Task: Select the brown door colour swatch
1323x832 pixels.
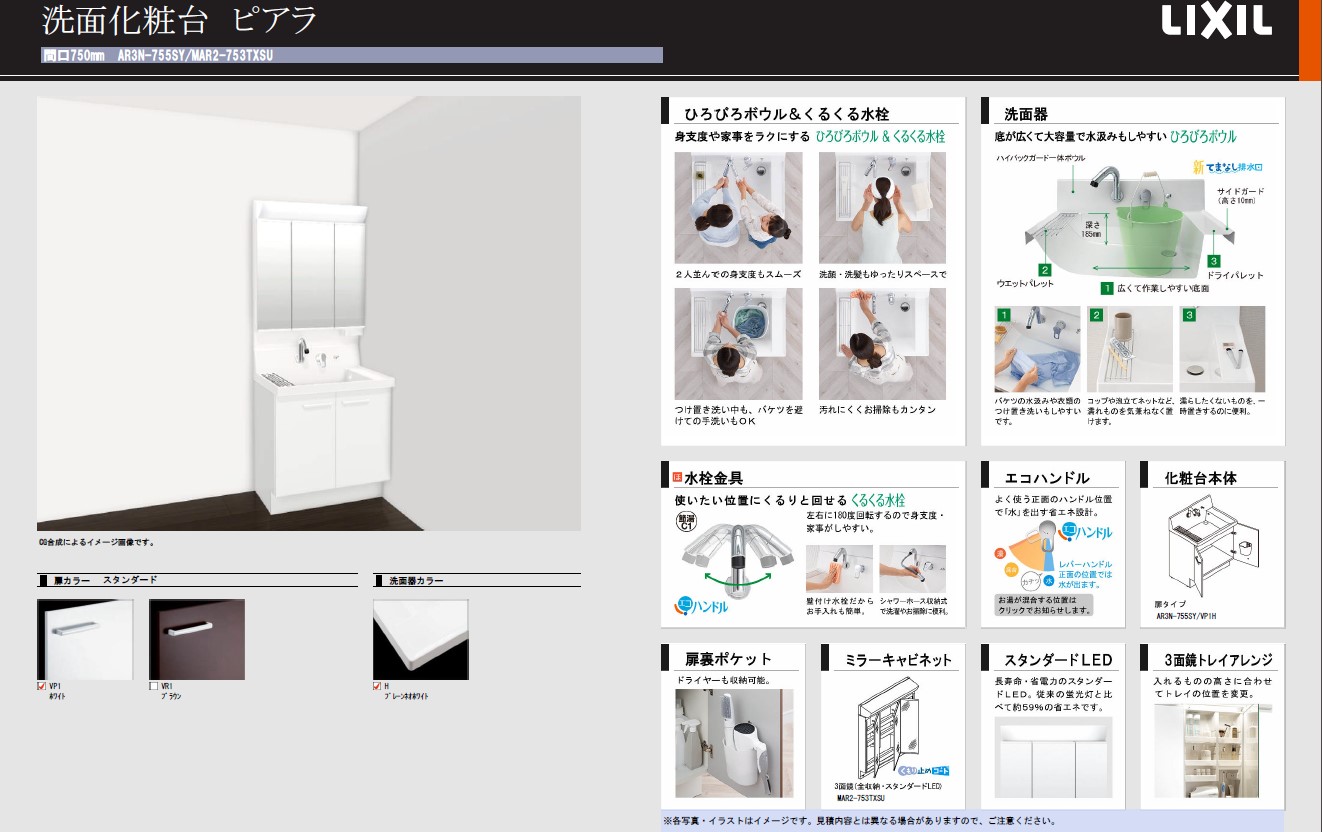Action: (197, 639)
